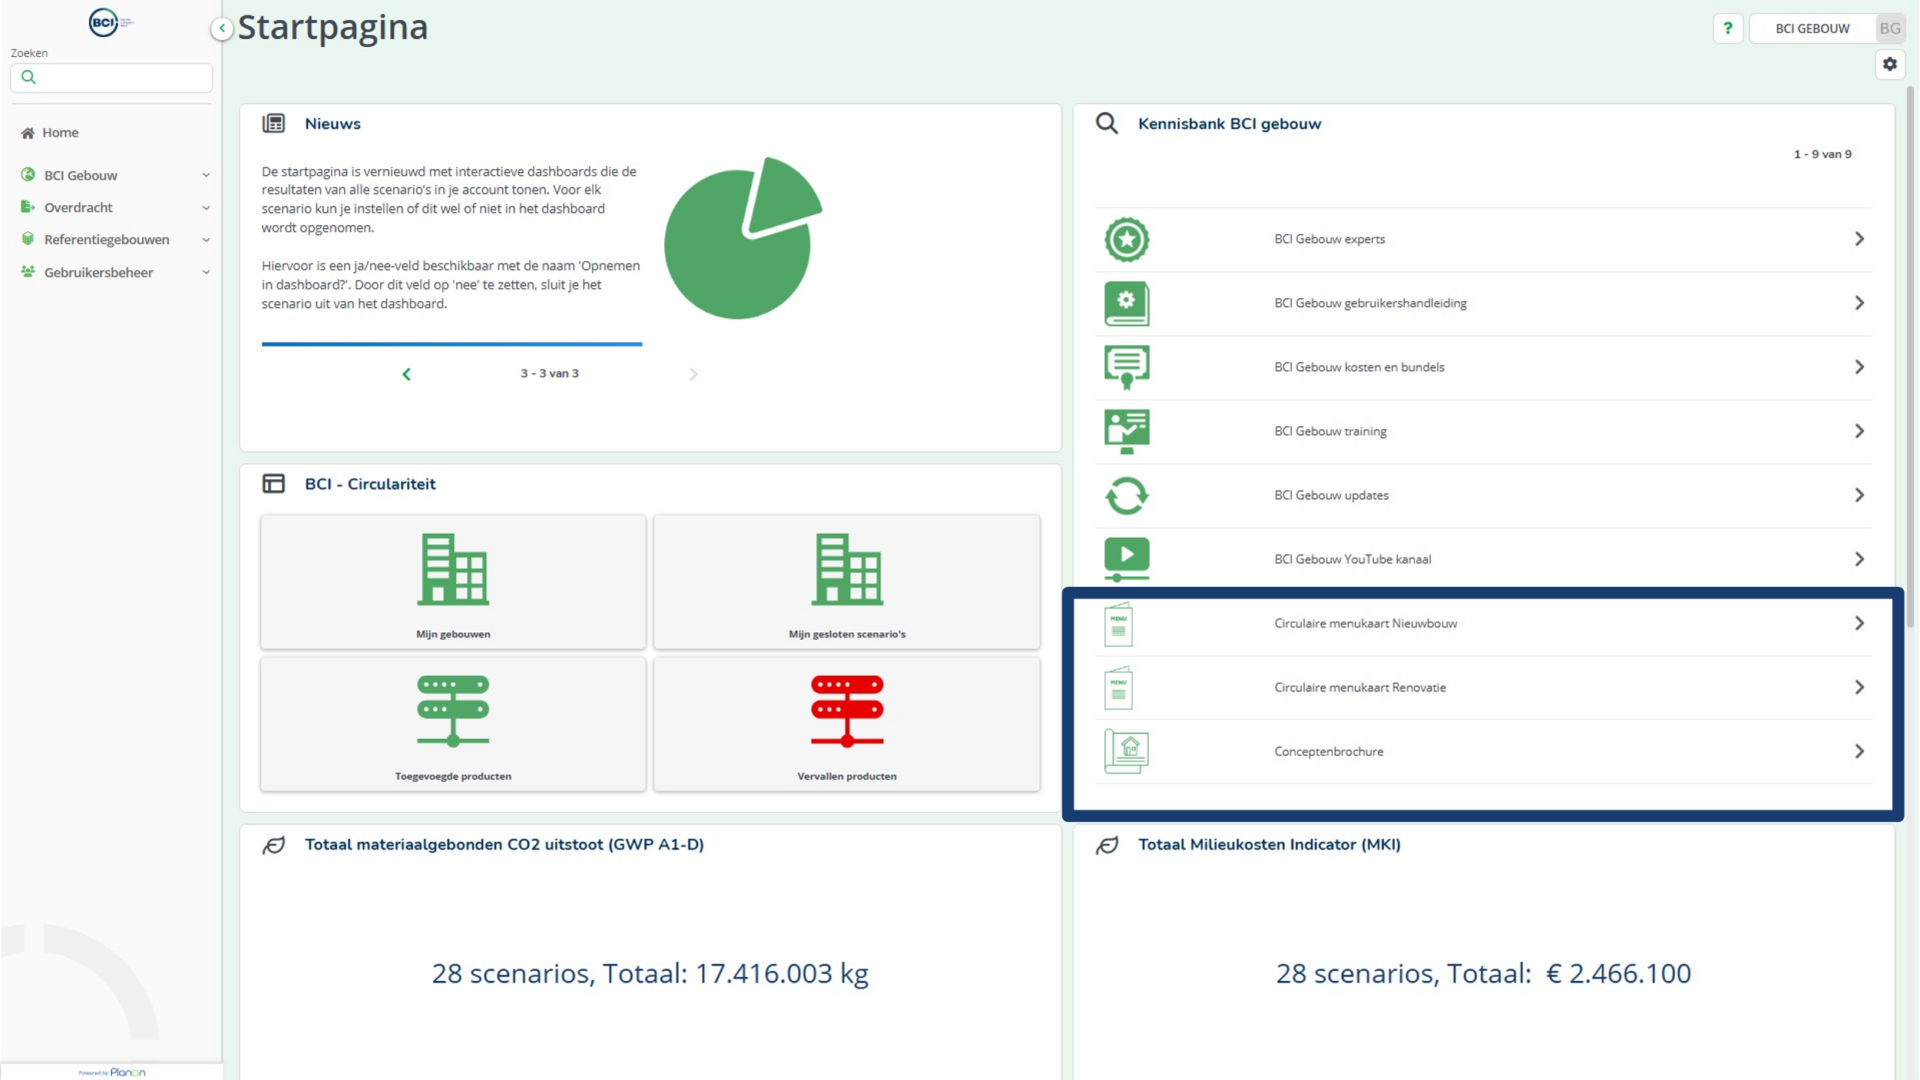The image size is (1920, 1080).
Task: Click the Nieuws newspaper icon
Action: pos(273,123)
